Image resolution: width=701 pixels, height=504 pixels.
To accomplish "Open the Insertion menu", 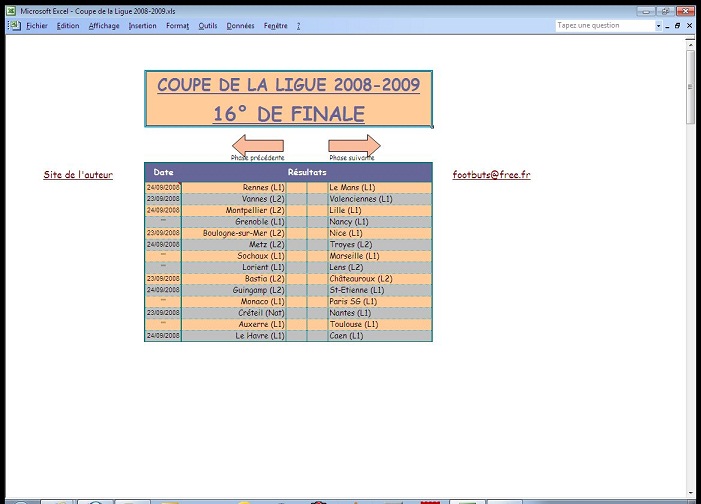I will click(143, 26).
